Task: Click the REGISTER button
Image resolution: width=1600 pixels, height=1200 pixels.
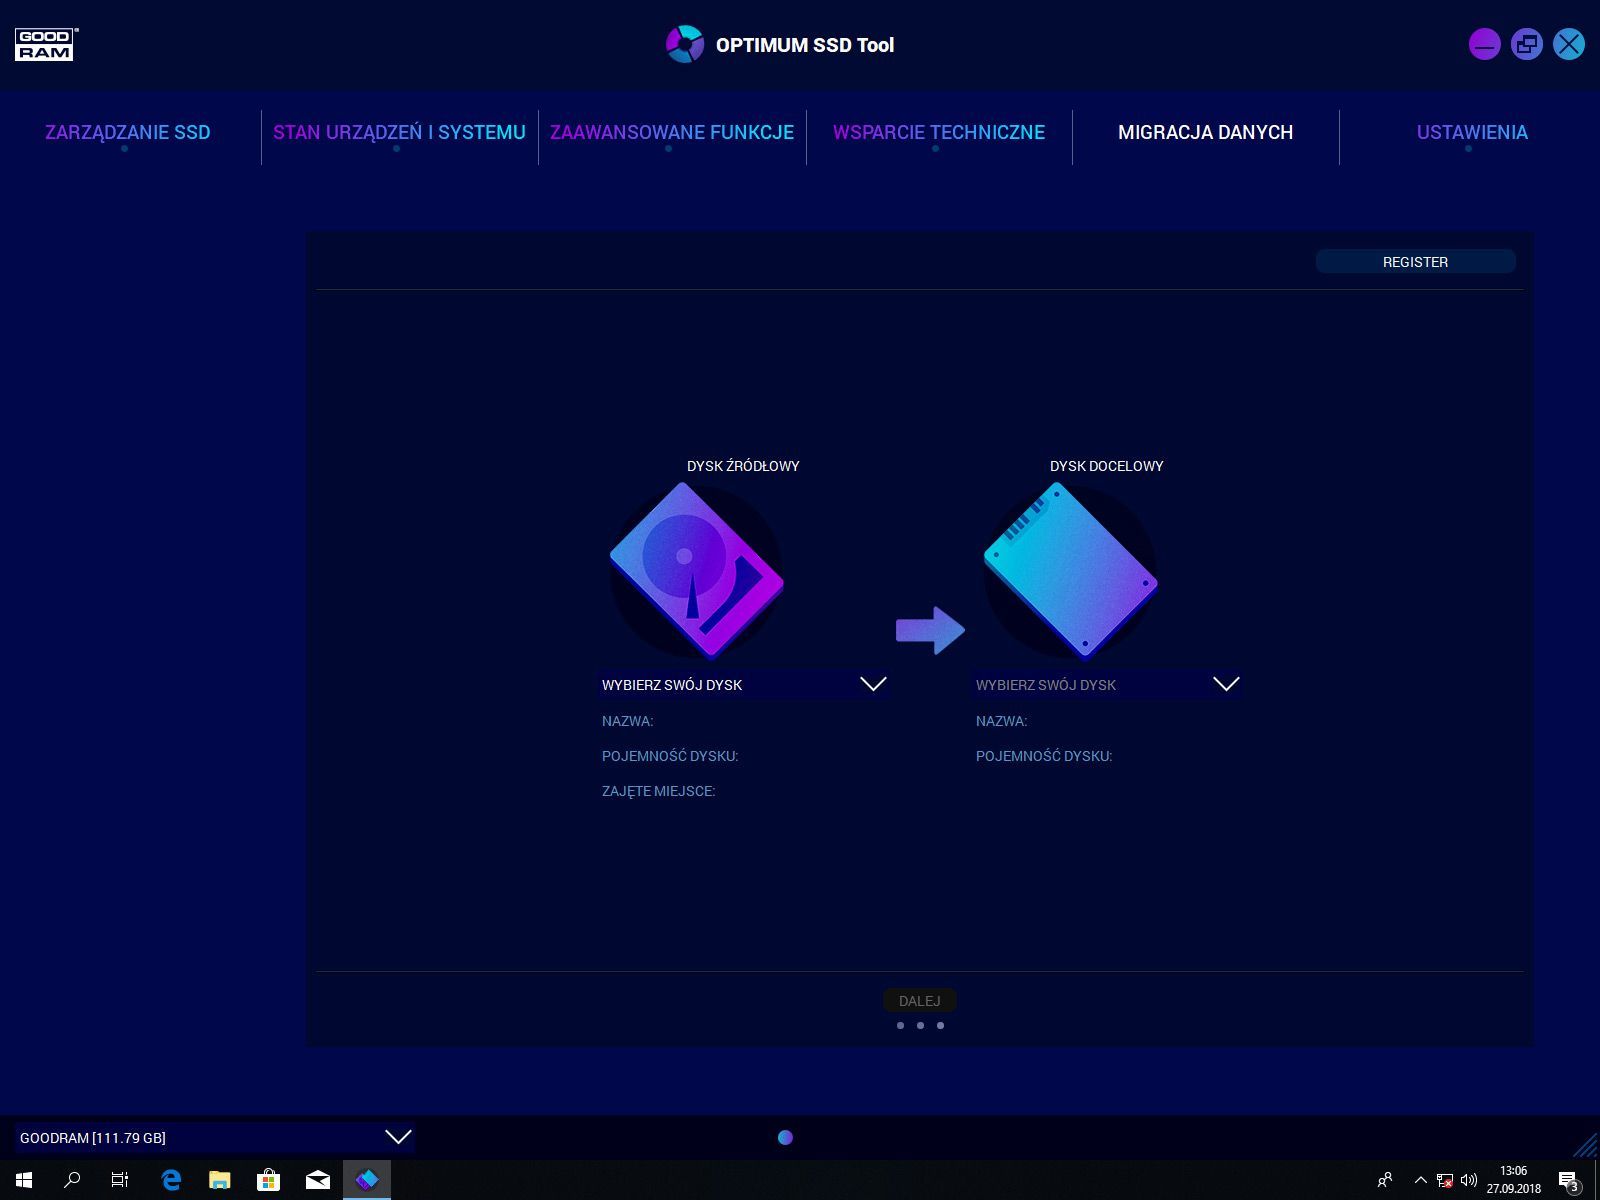Action: coord(1415,262)
